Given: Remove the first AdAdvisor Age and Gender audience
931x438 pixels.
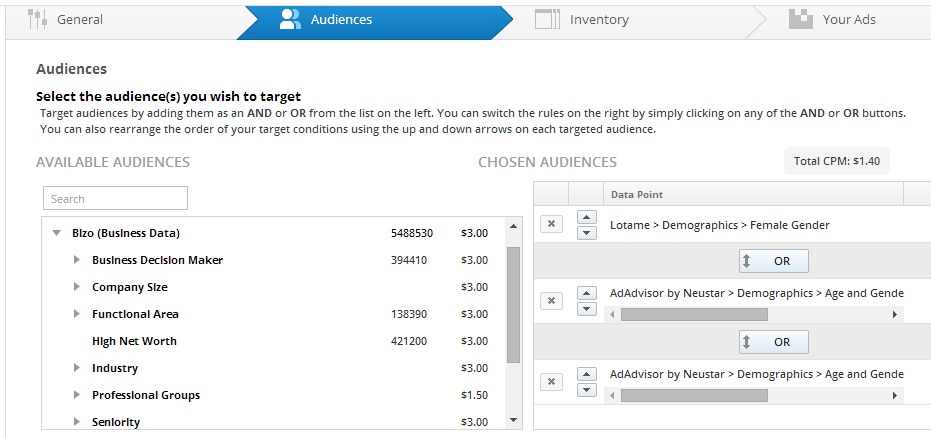Looking at the screenshot, I should pyautogui.click(x=551, y=300).
